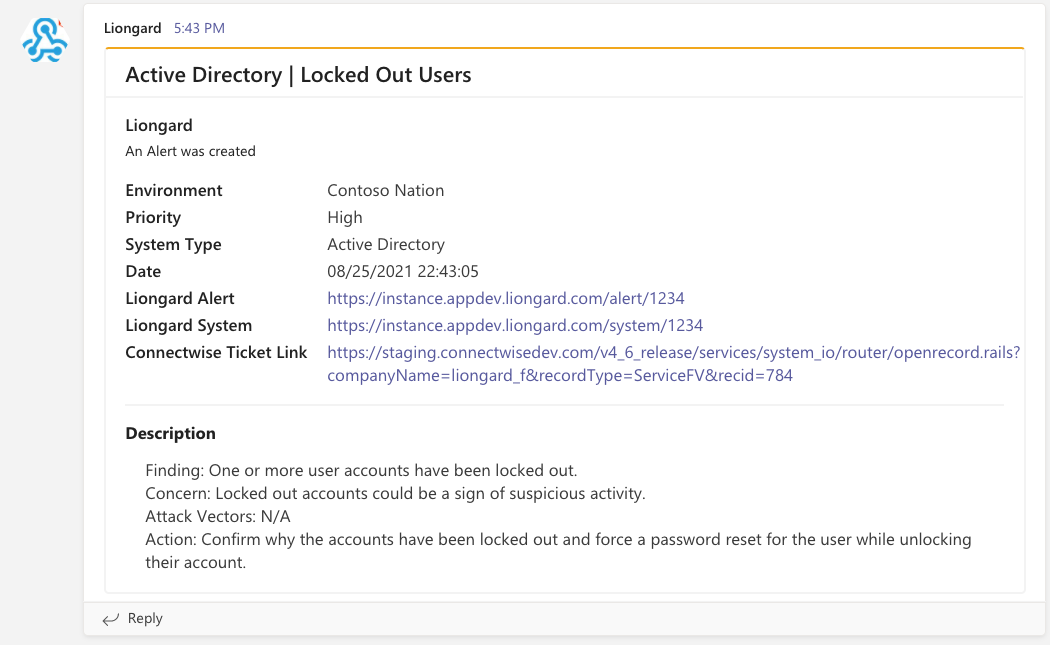Click the Action line about password reset
The height and width of the screenshot is (645, 1050).
(558, 551)
